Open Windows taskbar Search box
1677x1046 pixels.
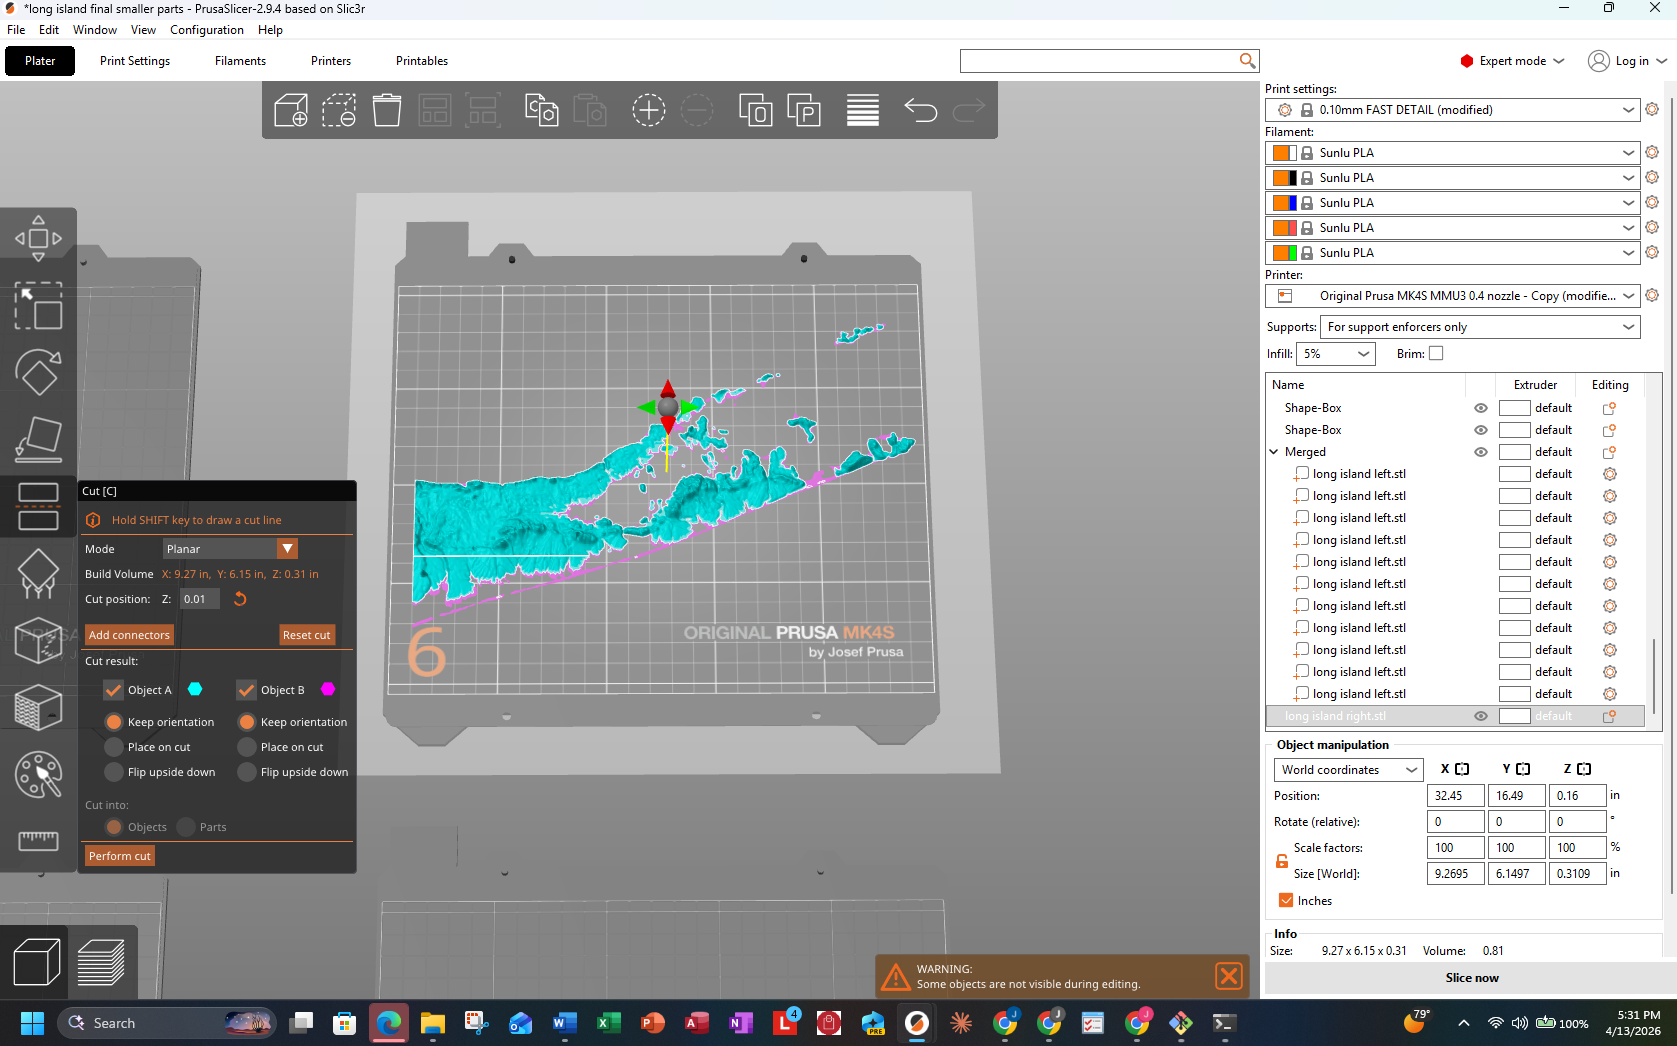click(166, 1023)
